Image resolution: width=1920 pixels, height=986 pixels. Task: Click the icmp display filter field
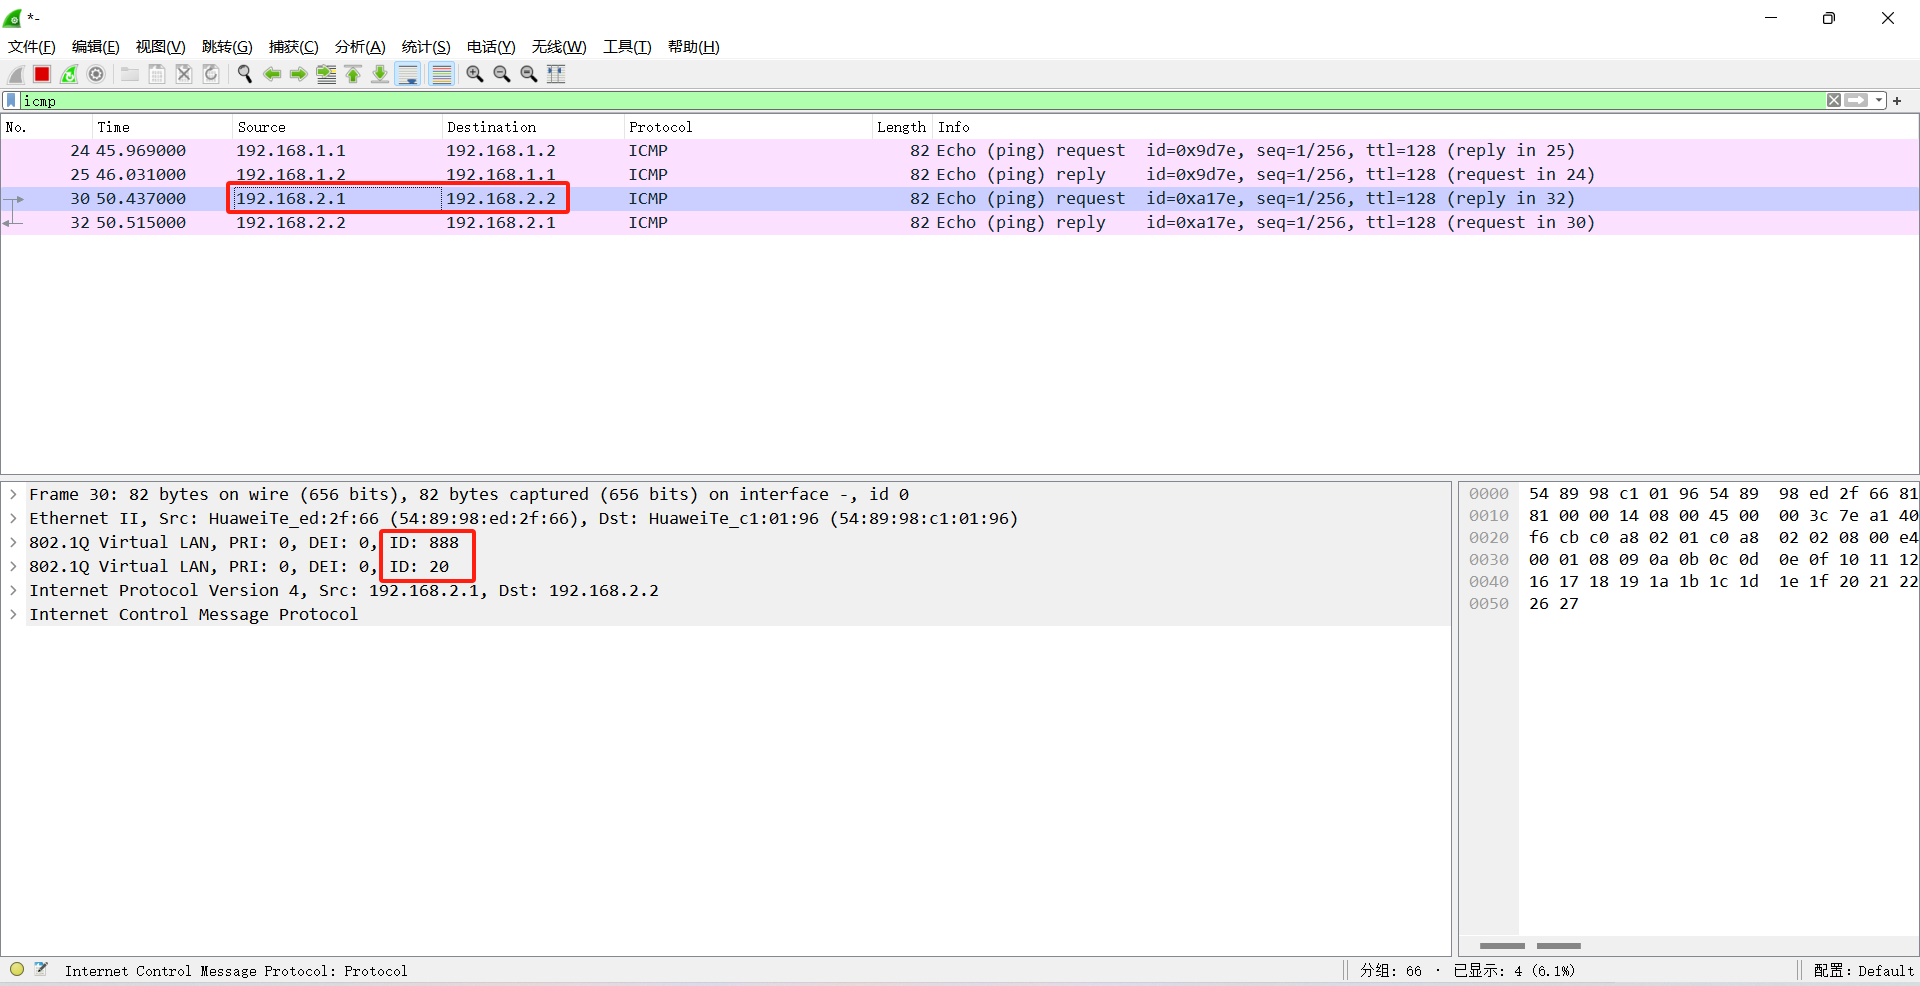(x=922, y=101)
